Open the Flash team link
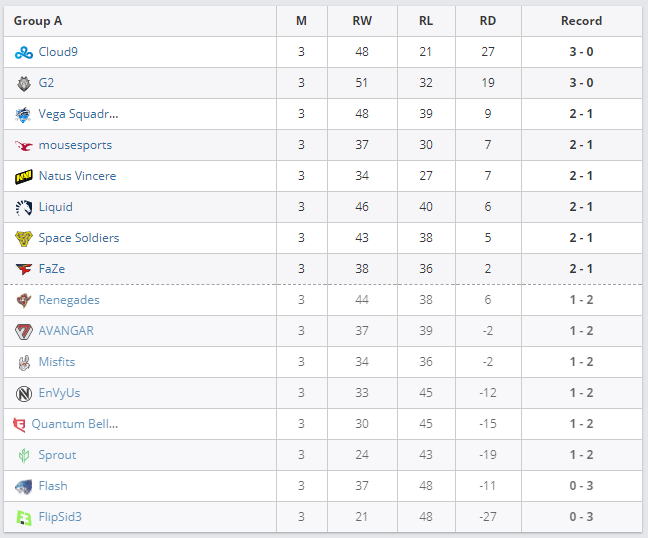The height and width of the screenshot is (538, 648). point(53,486)
